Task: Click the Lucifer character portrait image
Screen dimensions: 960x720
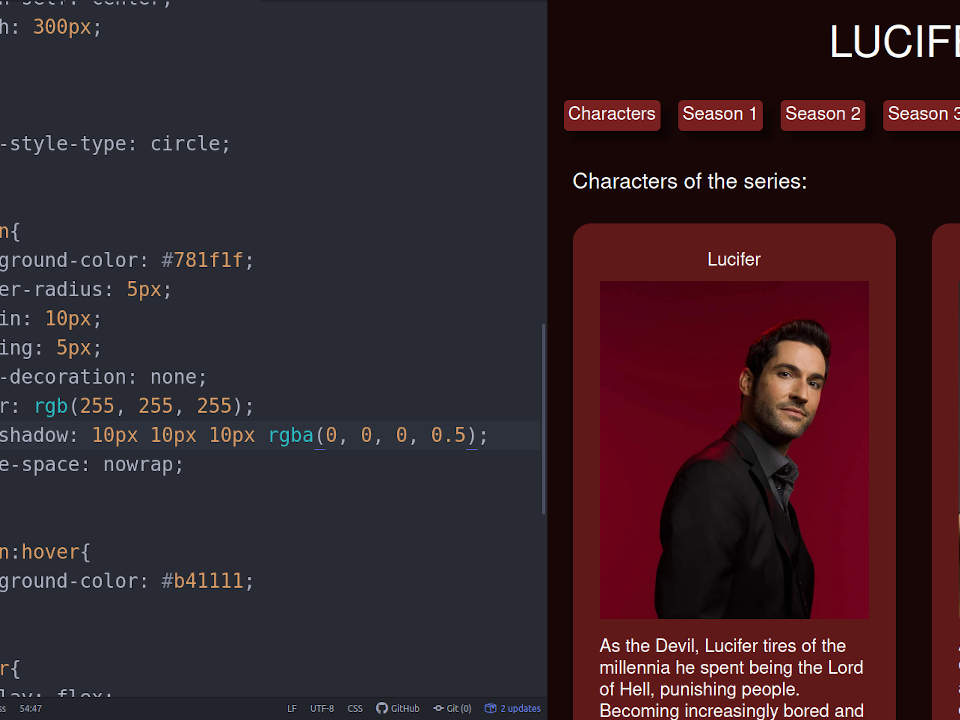Action: (x=734, y=450)
